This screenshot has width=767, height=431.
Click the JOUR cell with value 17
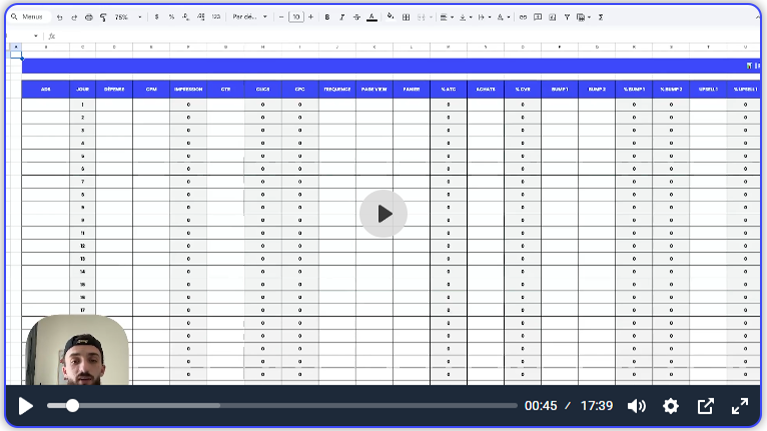(83, 310)
